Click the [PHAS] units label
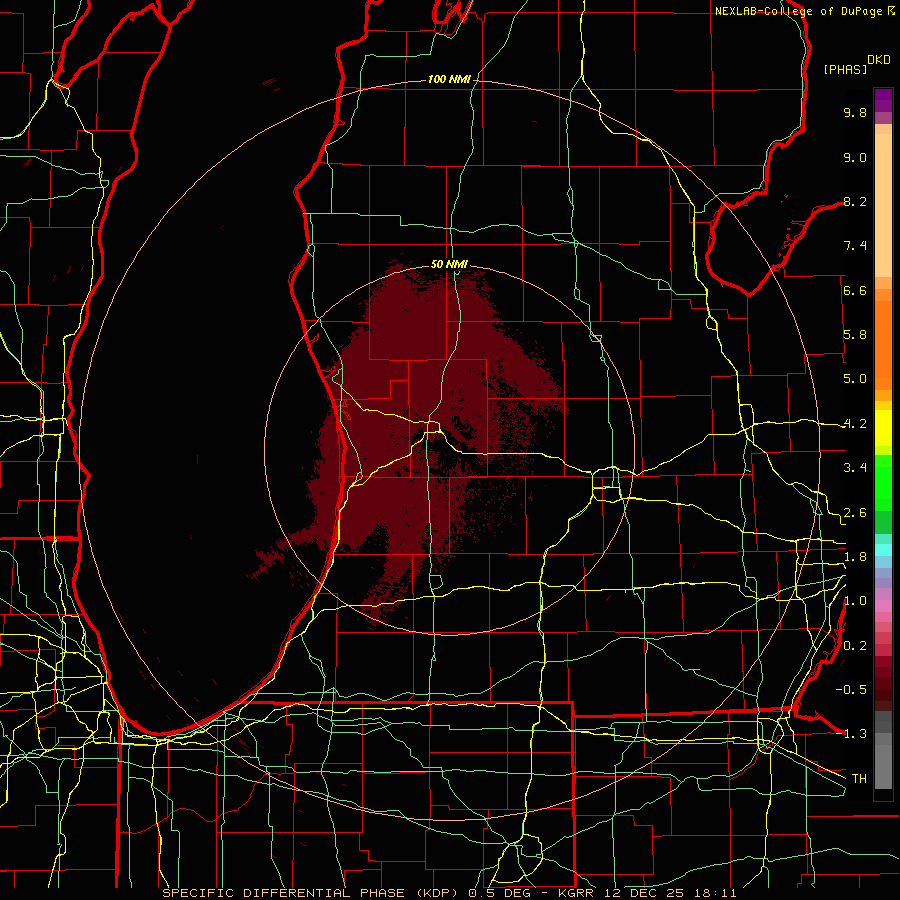 pos(845,69)
